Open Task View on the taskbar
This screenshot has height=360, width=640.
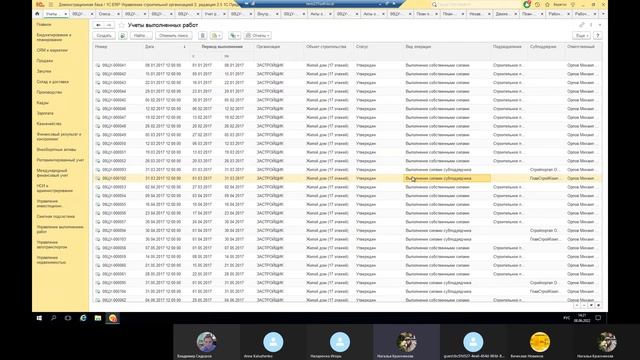pyautogui.click(x=68, y=318)
